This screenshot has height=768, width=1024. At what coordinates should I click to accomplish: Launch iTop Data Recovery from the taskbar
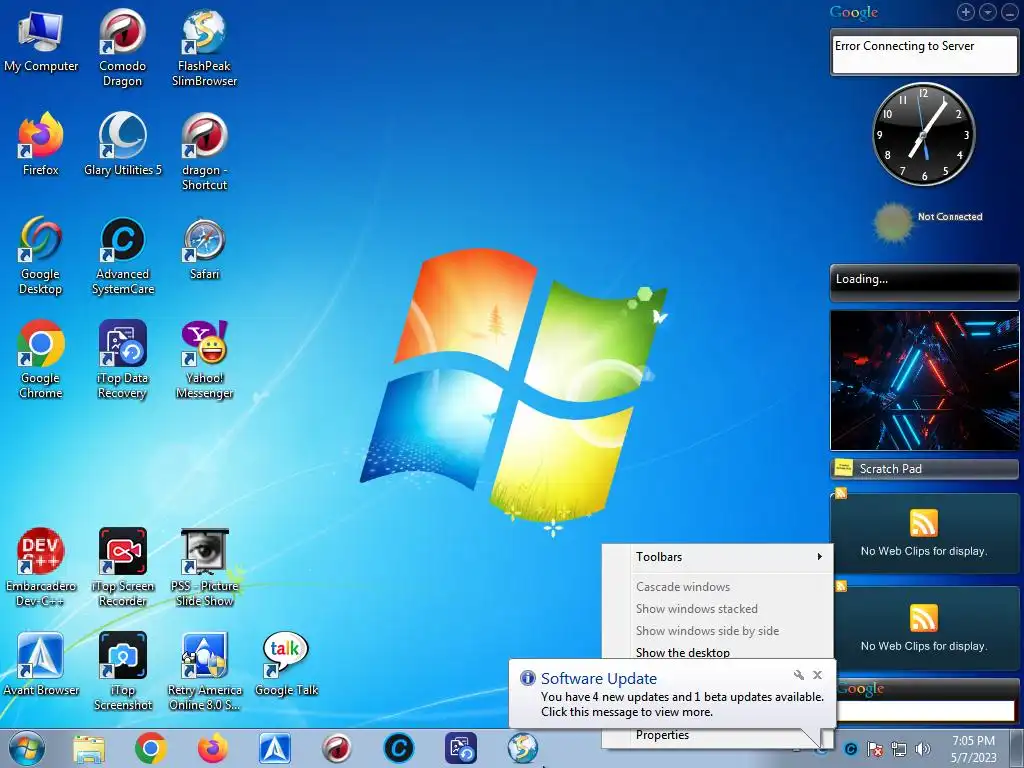pyautogui.click(x=461, y=749)
